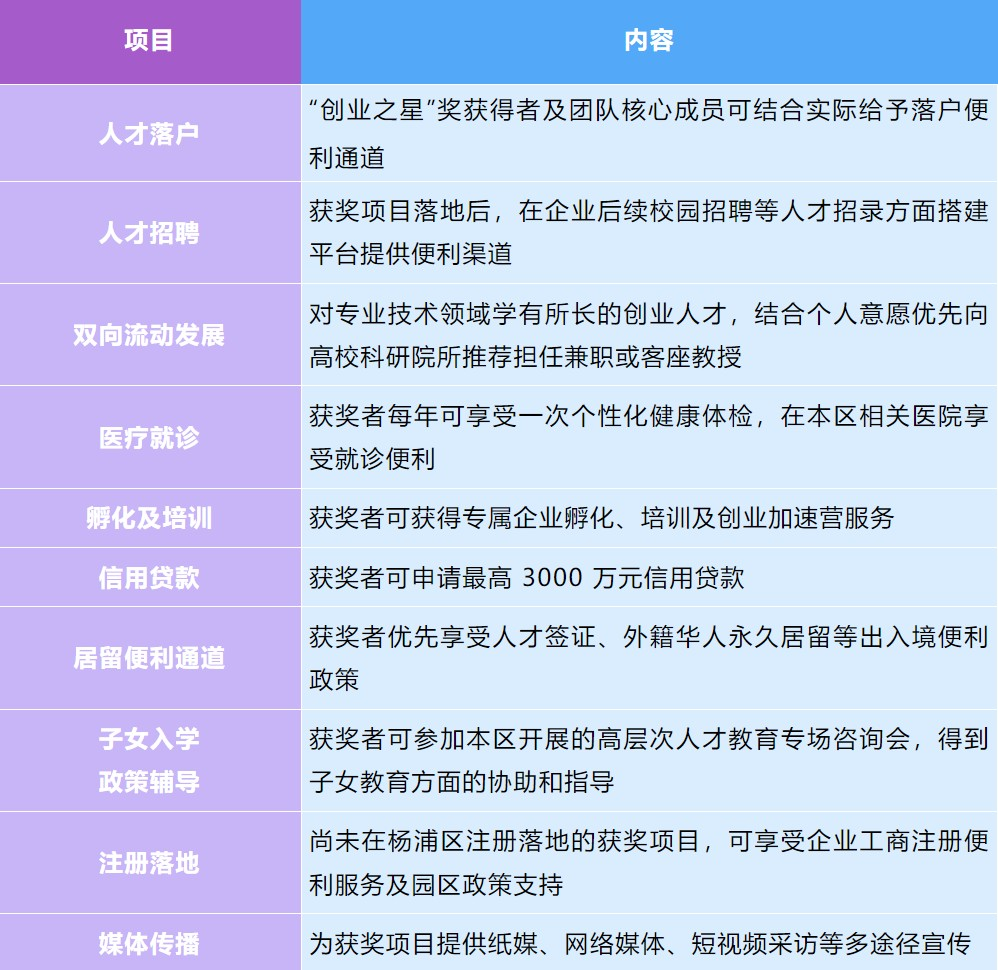The height and width of the screenshot is (970, 998).
Task: Click the text about “创业之星” 落户便利通道
Action: (x=648, y=134)
